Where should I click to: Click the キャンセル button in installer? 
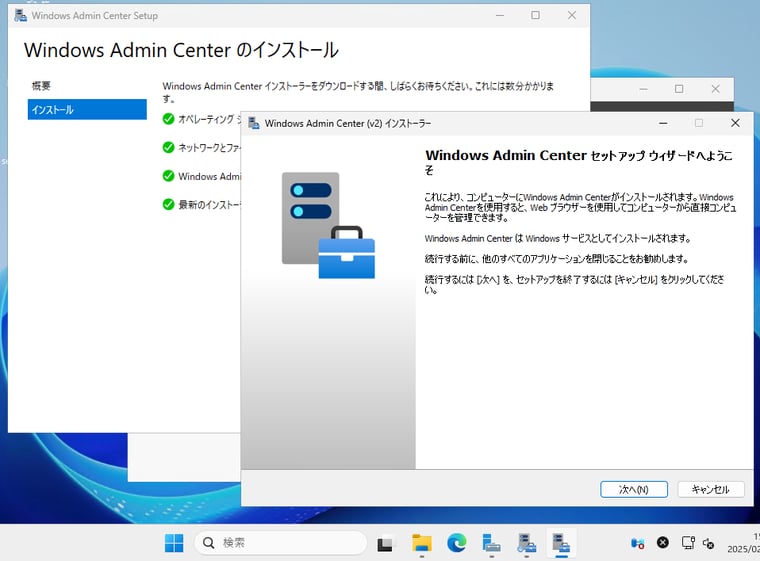coord(710,489)
